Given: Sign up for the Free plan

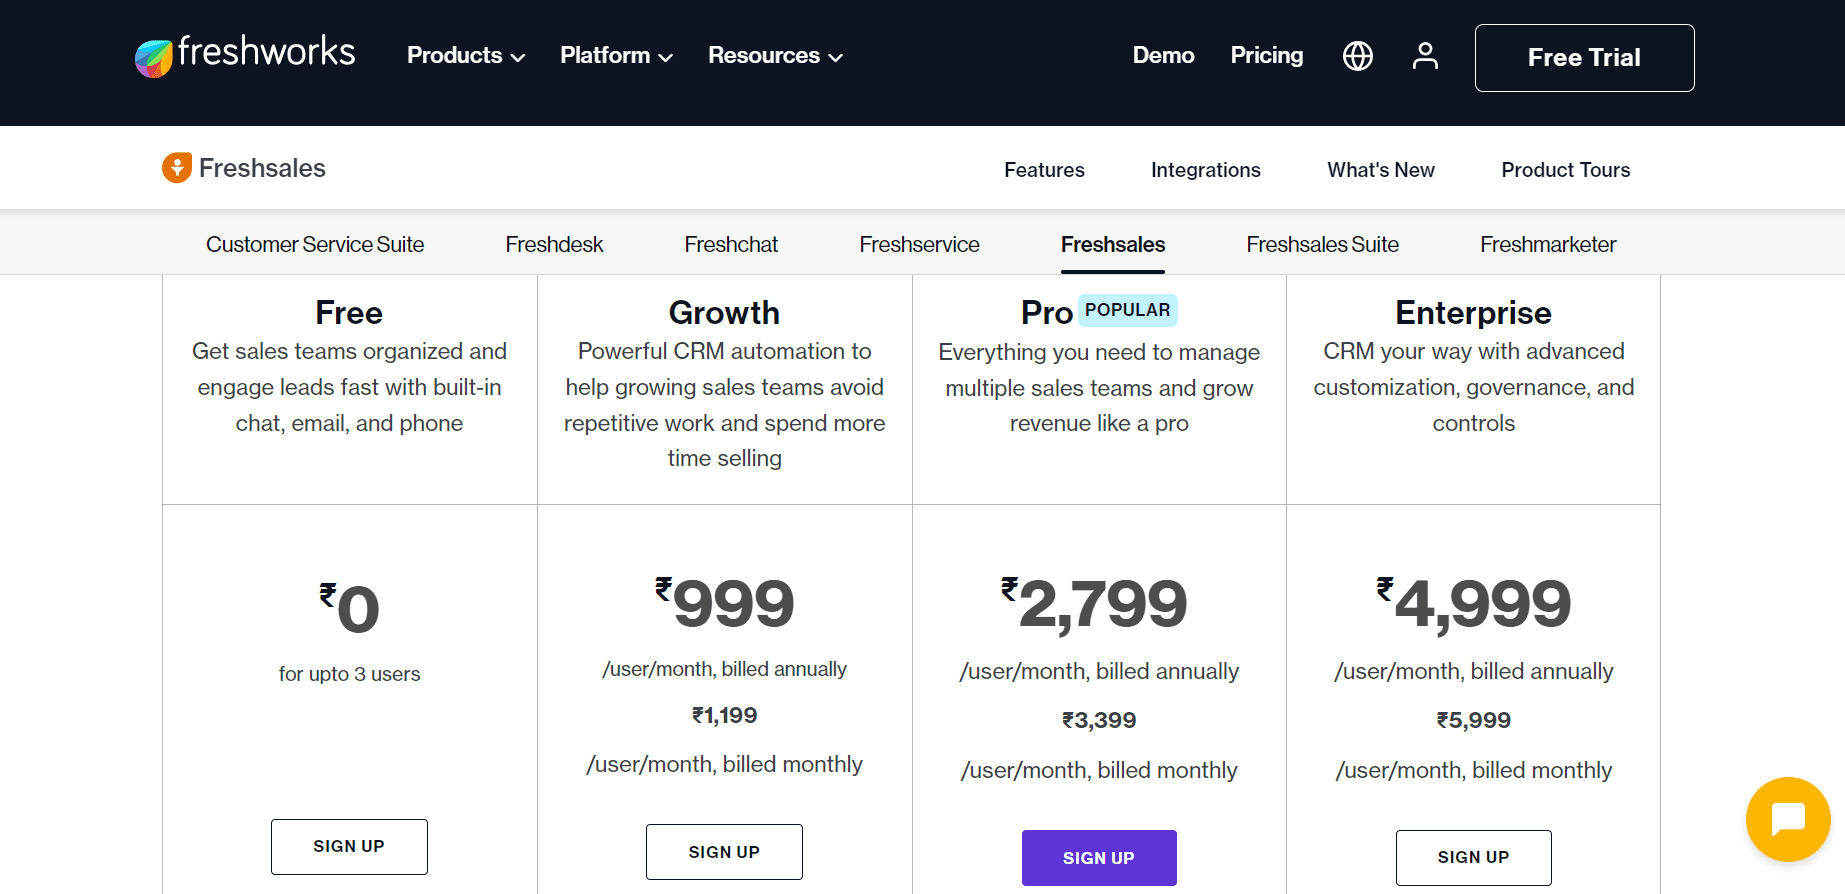Looking at the screenshot, I should pos(349,847).
